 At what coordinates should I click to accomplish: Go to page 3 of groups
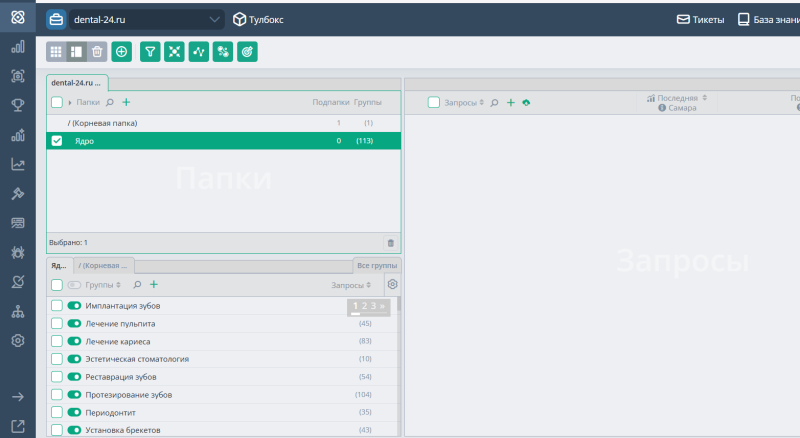click(373, 306)
